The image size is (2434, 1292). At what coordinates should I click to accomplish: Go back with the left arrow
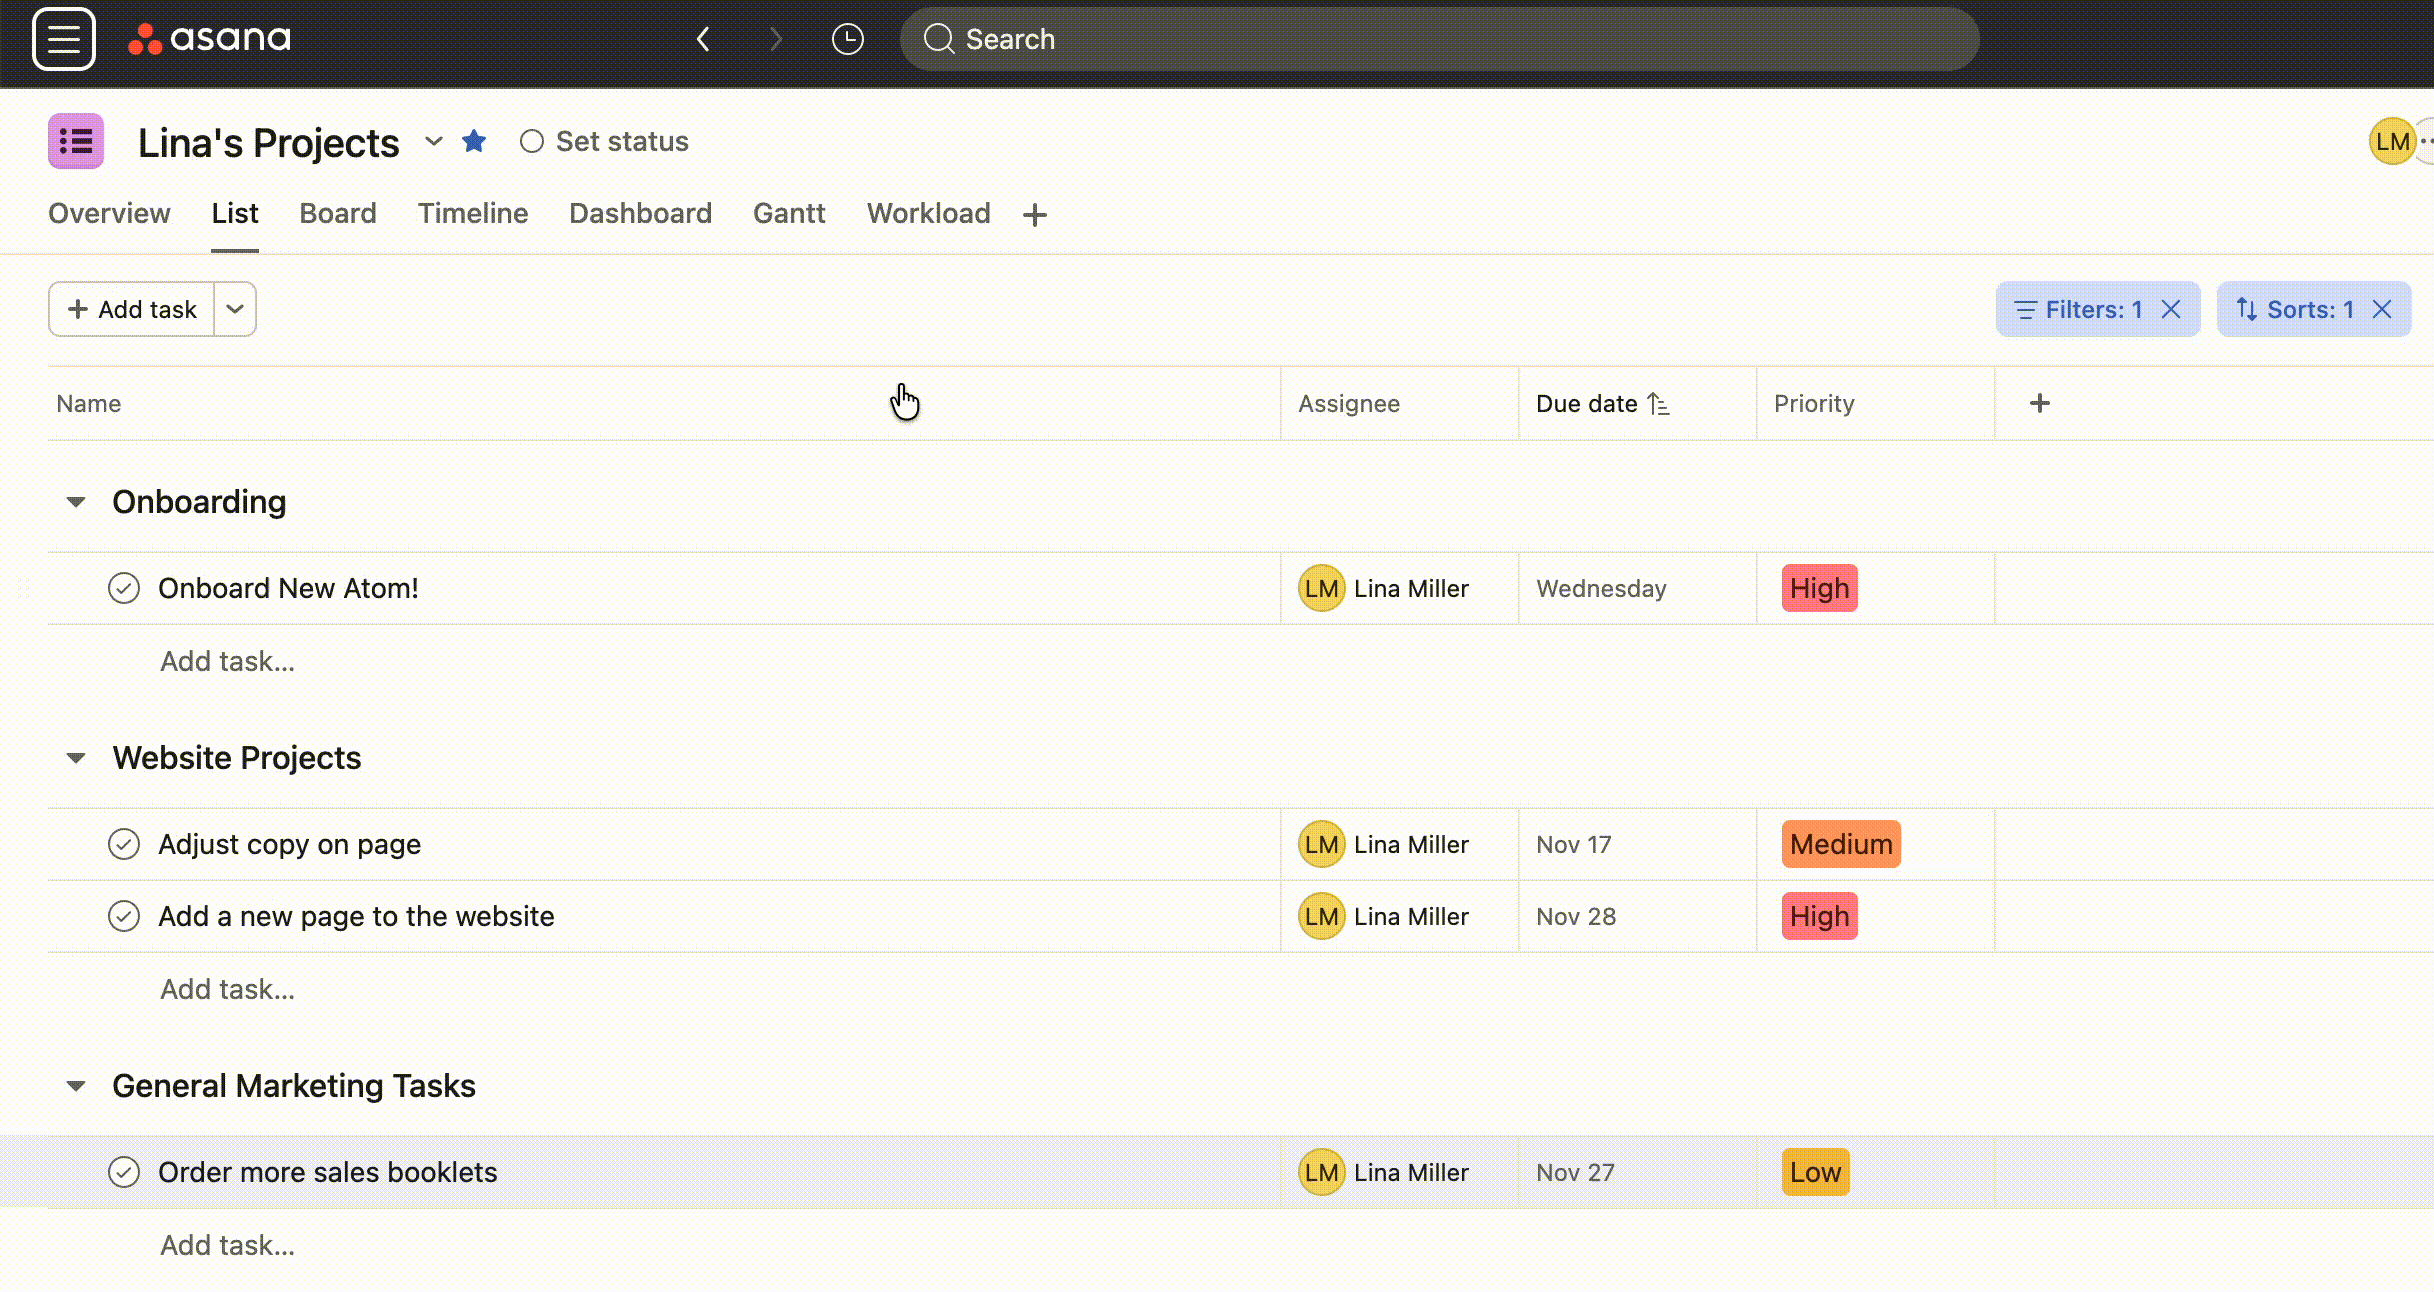tap(703, 39)
